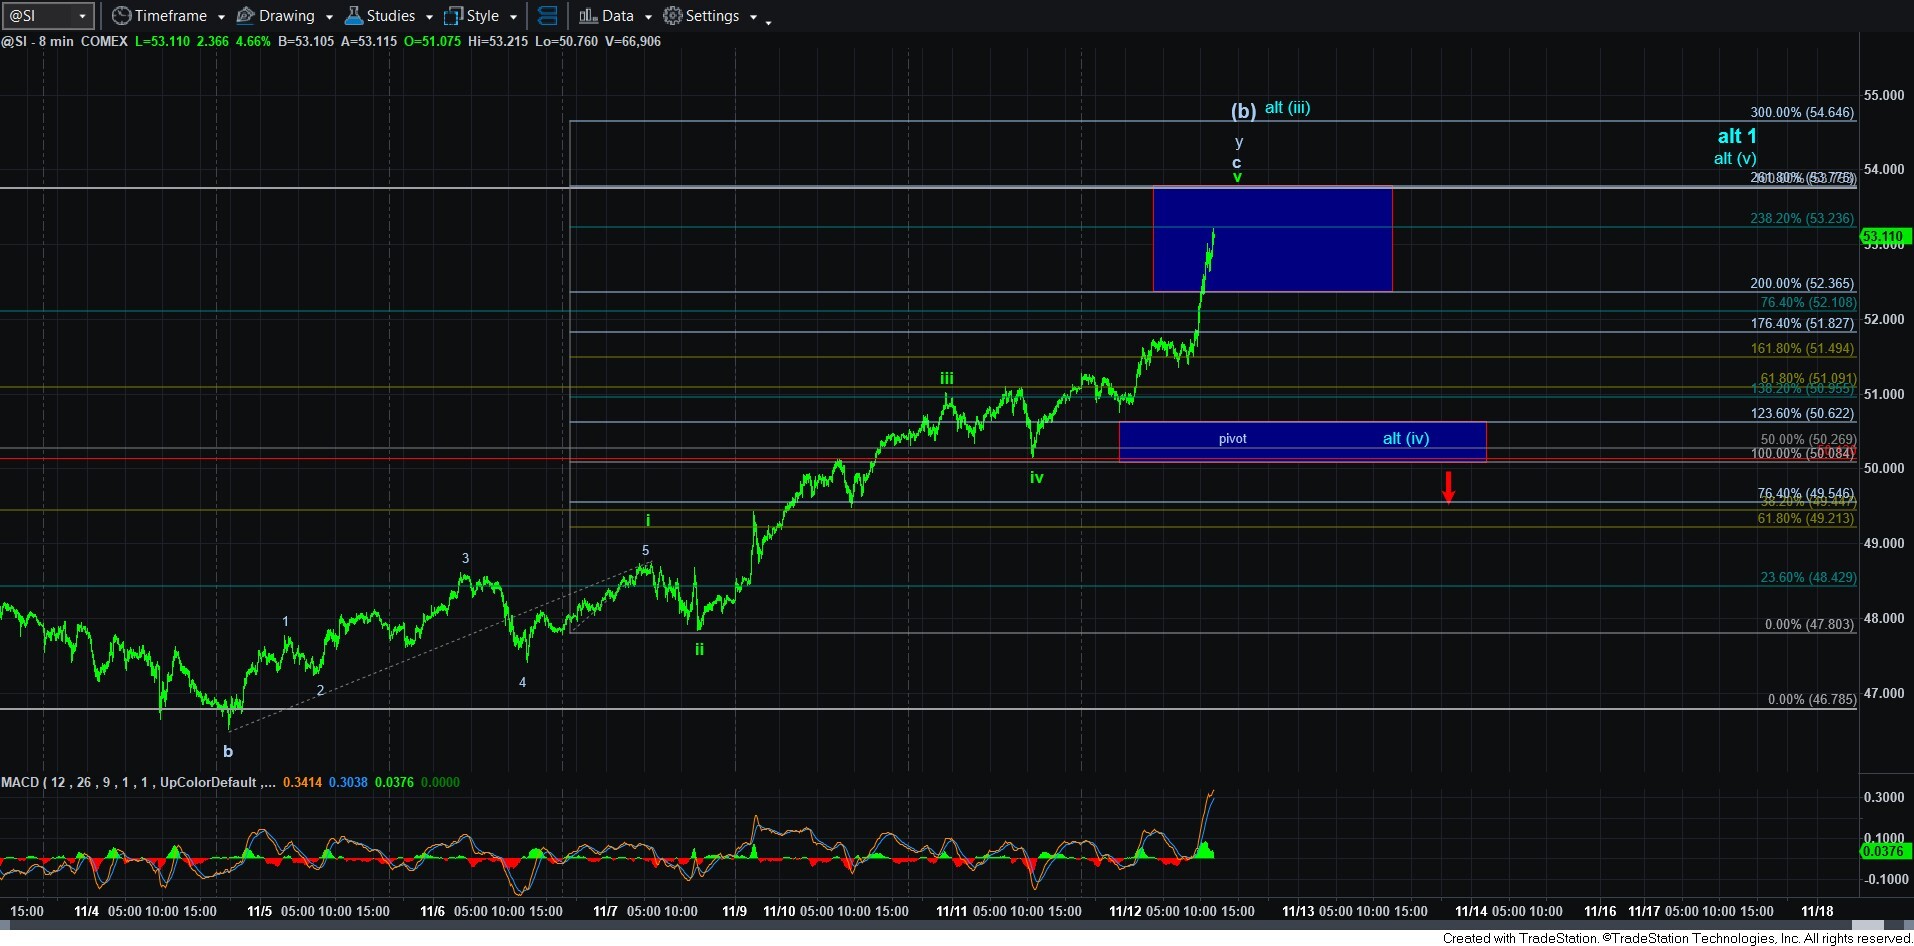
Task: Open the Drawing menu label
Action: click(x=286, y=16)
